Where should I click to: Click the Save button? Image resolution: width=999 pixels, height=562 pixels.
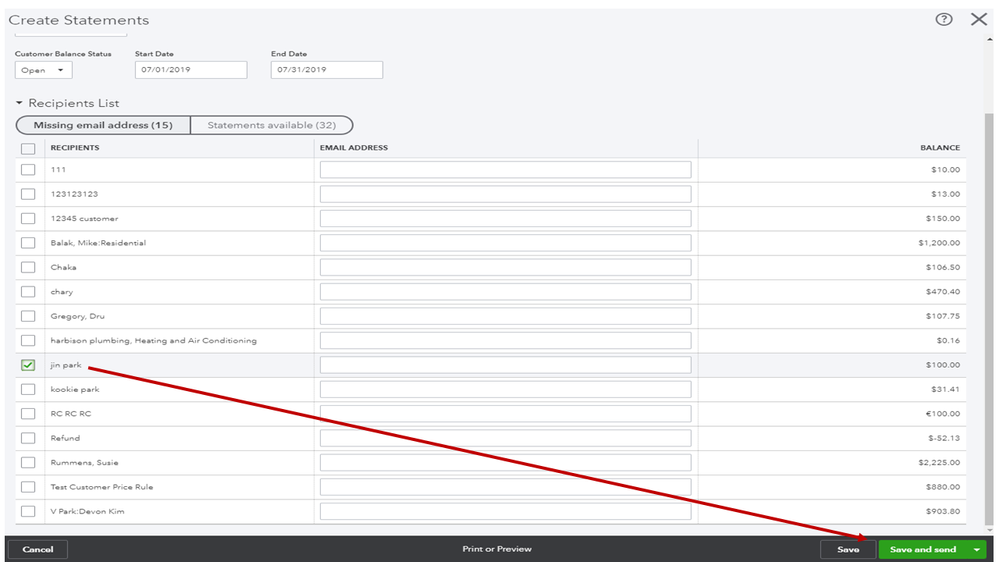(x=848, y=549)
